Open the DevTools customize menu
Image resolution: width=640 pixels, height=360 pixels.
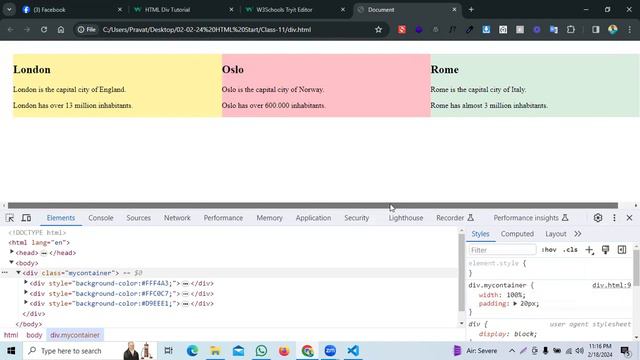click(614, 218)
